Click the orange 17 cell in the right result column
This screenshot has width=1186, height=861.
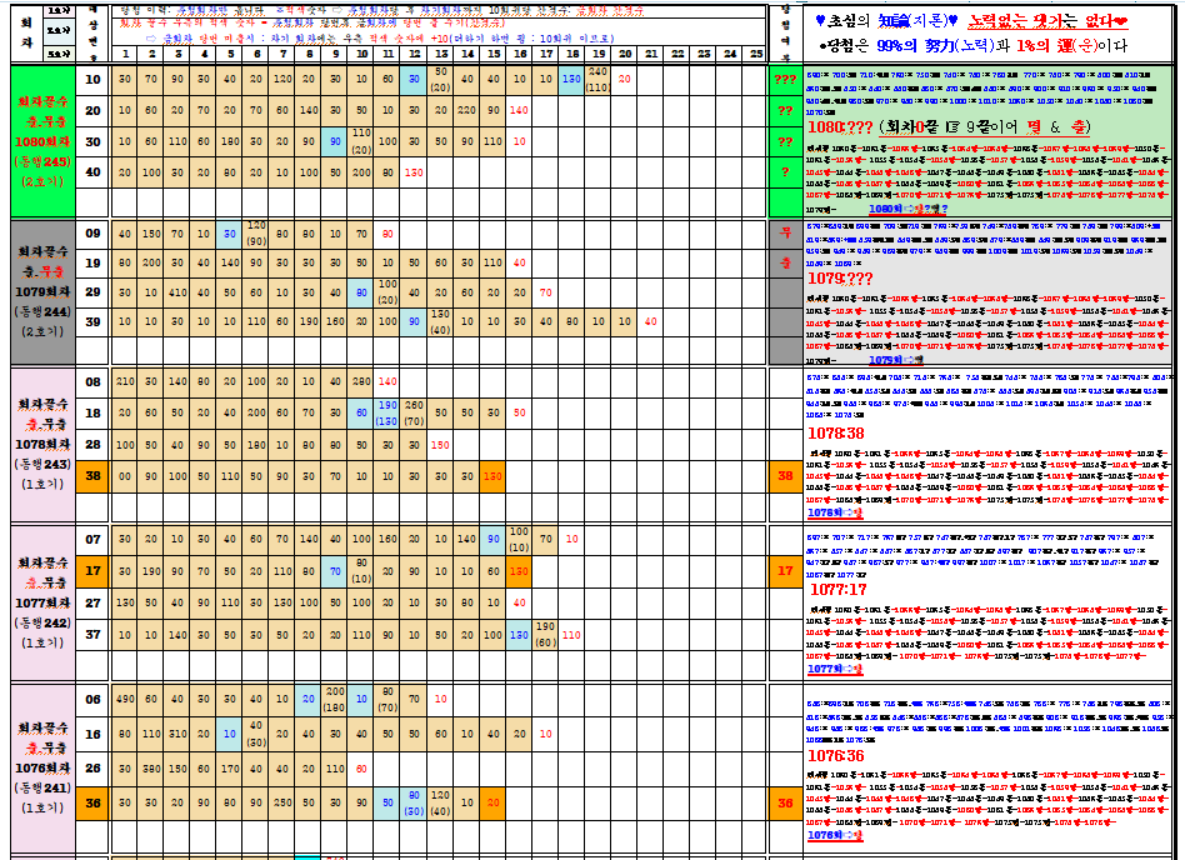point(785,571)
